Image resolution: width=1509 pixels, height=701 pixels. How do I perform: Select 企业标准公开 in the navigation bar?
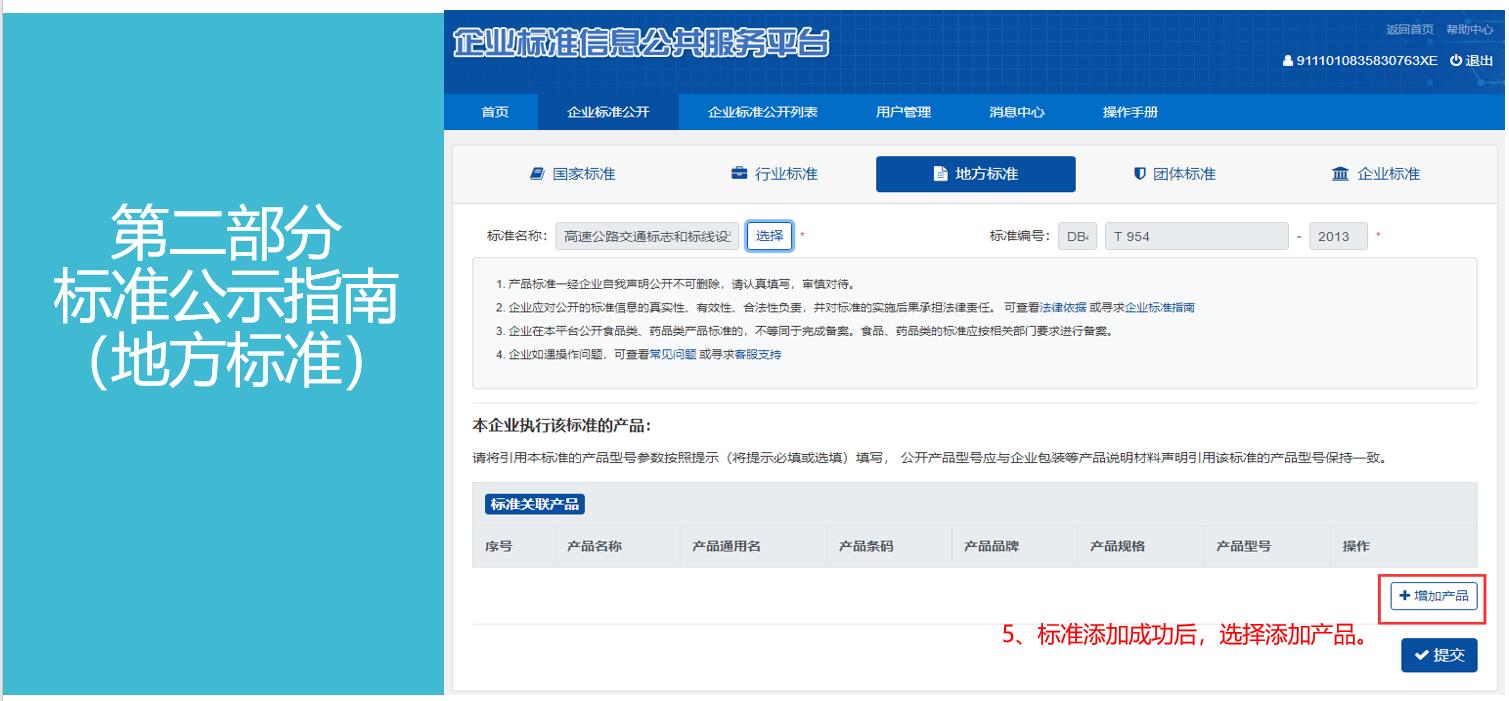pos(608,112)
